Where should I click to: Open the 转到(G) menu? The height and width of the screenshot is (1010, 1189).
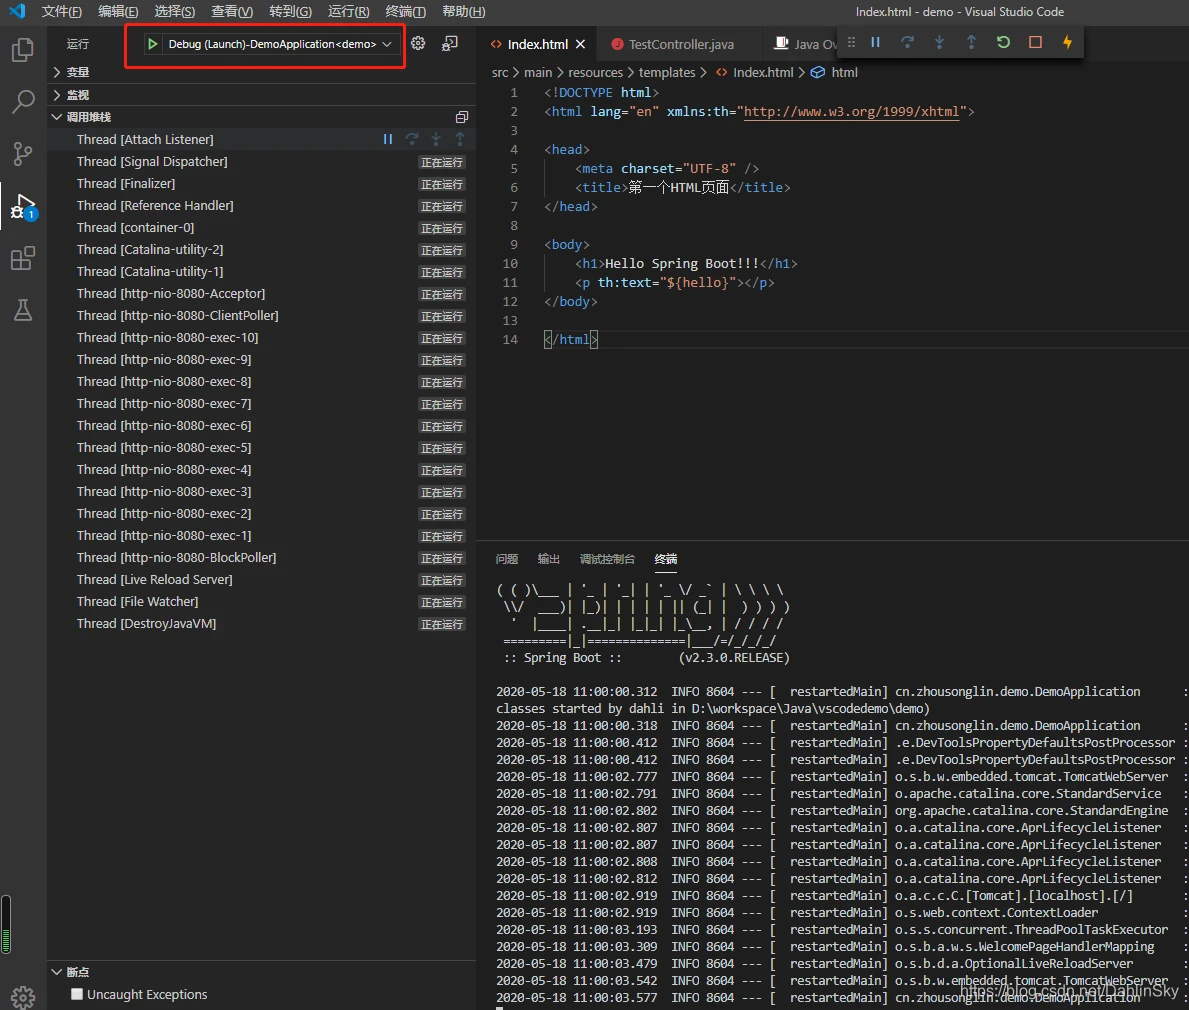(x=290, y=11)
